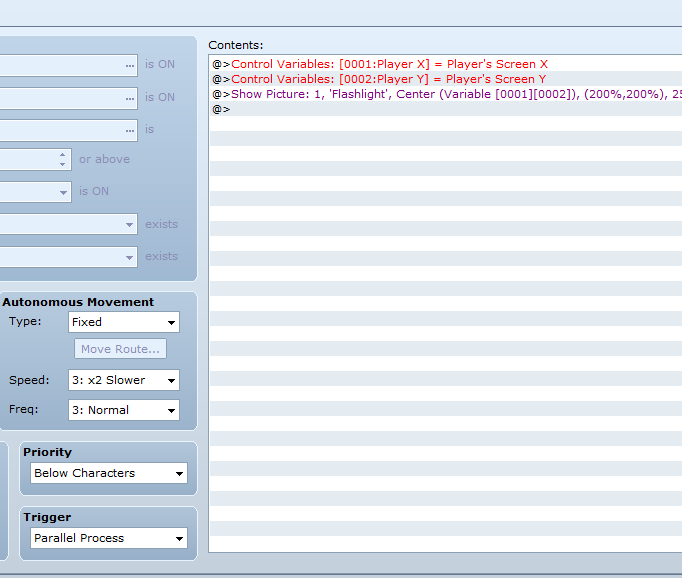Click the Move Route... button
Image resolution: width=682 pixels, height=578 pixels.
[x=120, y=349]
